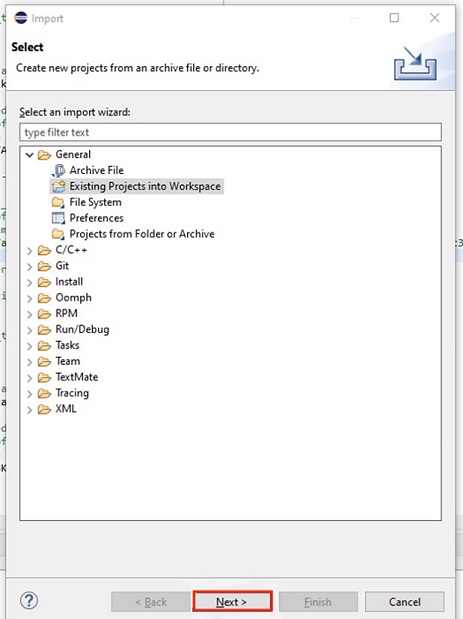Click the Git folder icon
This screenshot has height=619, width=463.
44,266
